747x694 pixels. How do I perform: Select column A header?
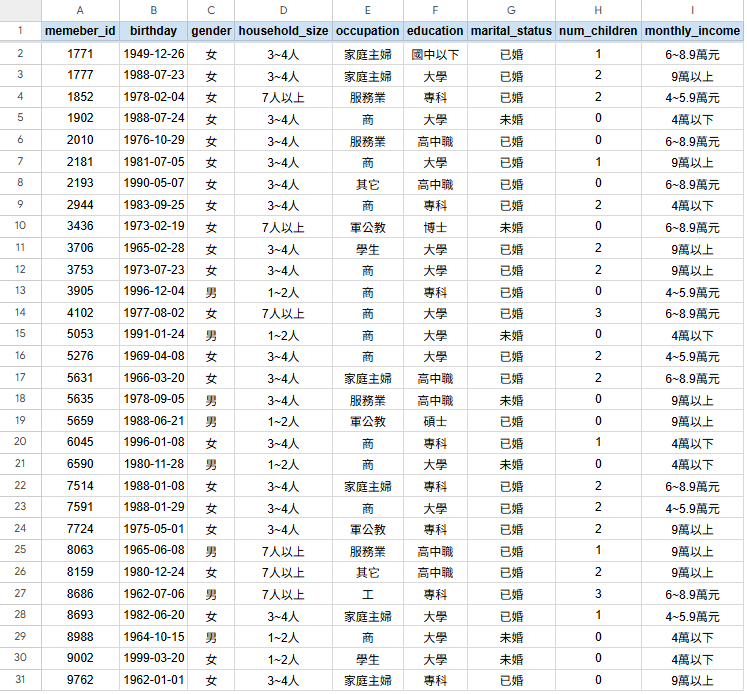coord(80,10)
